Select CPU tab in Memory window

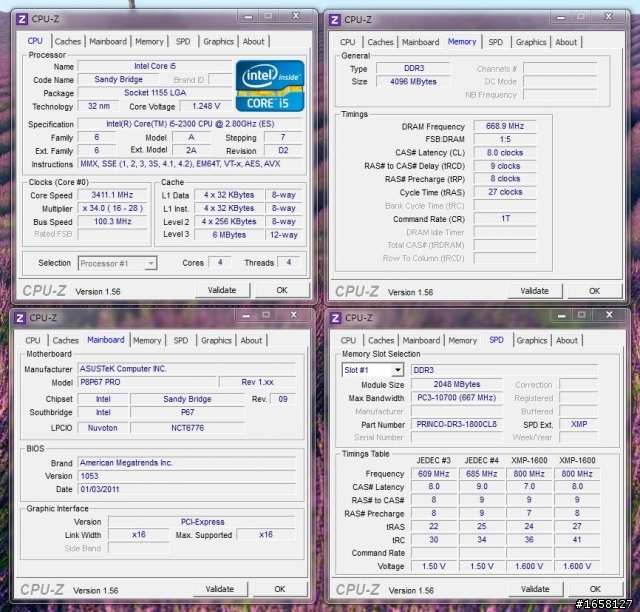pyautogui.click(x=348, y=42)
